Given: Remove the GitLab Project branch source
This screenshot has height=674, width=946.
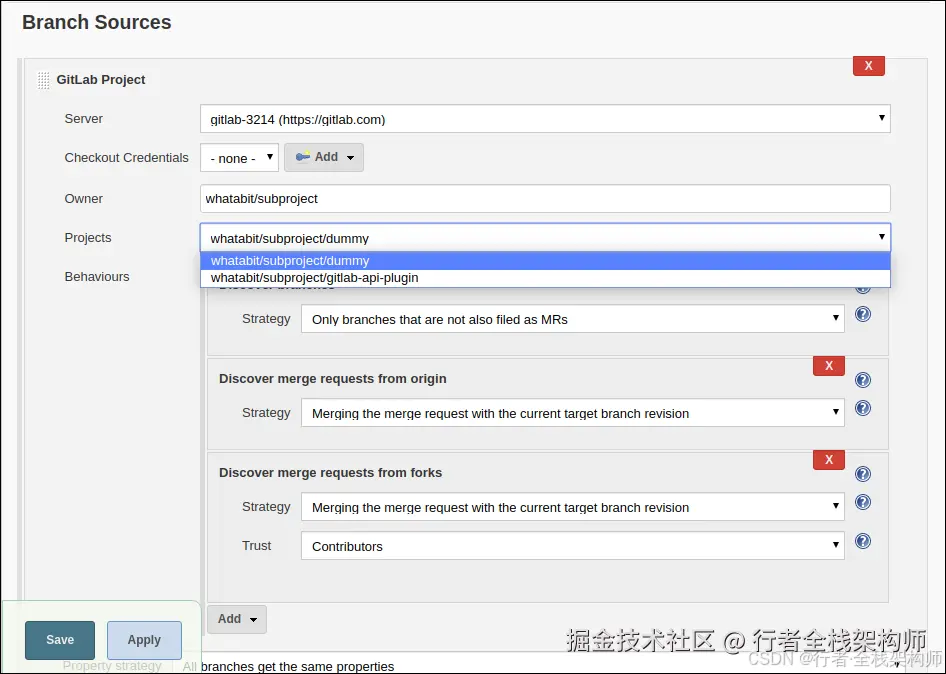Looking at the screenshot, I should pos(869,66).
